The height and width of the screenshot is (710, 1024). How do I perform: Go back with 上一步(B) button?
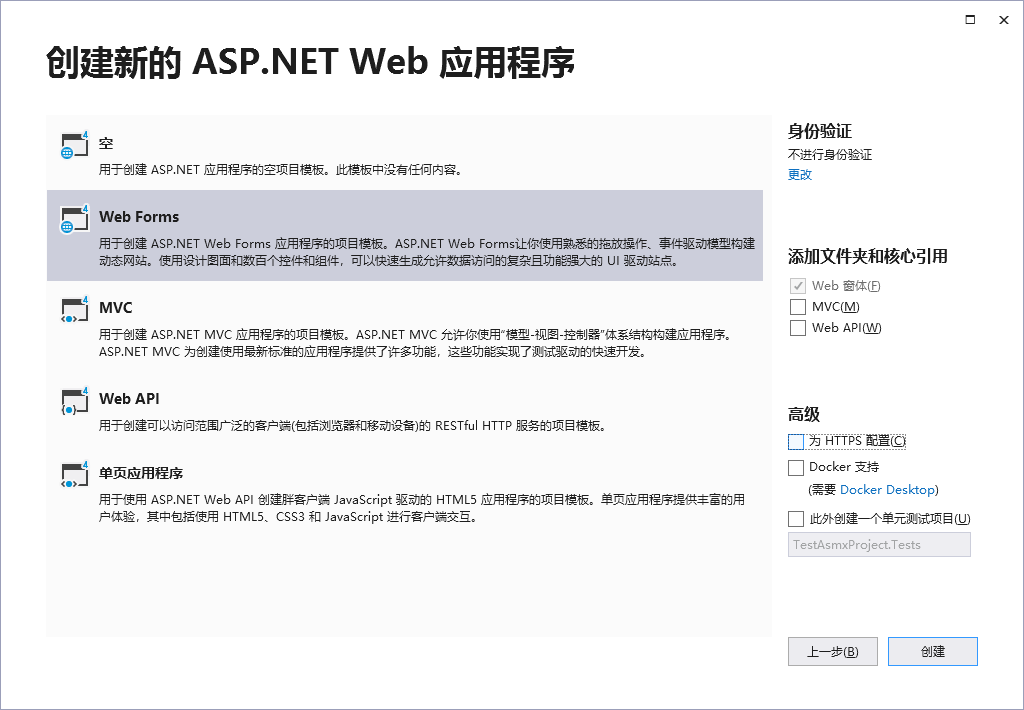(832, 652)
